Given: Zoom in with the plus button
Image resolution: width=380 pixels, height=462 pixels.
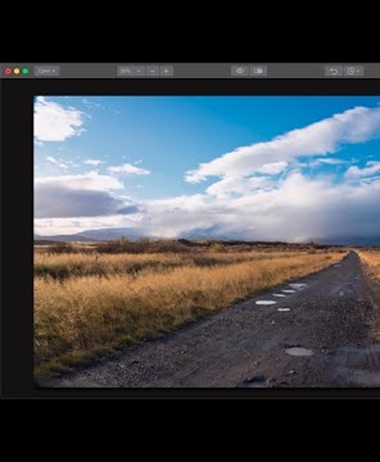Looking at the screenshot, I should click(x=166, y=71).
